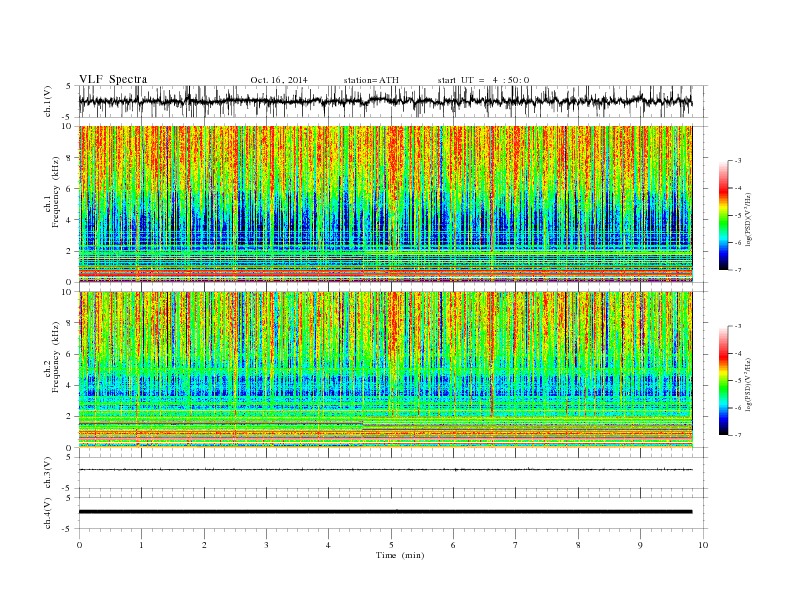The image size is (792, 612).
Task: Click the ch.3 flat waveform trace
Action: click(x=386, y=470)
